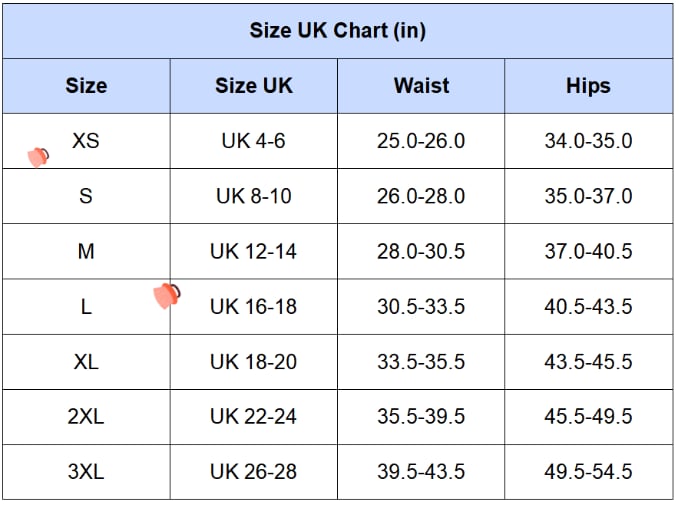
Task: Select hips value 40.5-43.5
Action: coord(588,307)
